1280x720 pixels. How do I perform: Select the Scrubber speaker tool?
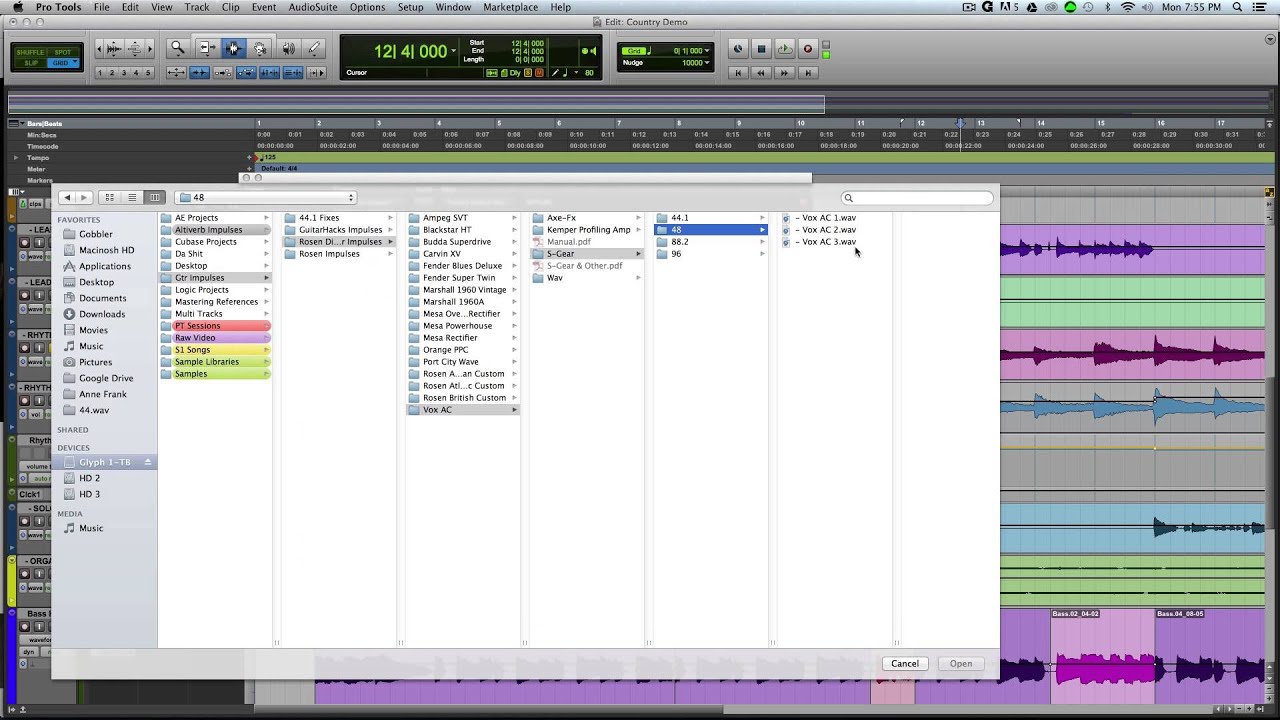pos(288,48)
